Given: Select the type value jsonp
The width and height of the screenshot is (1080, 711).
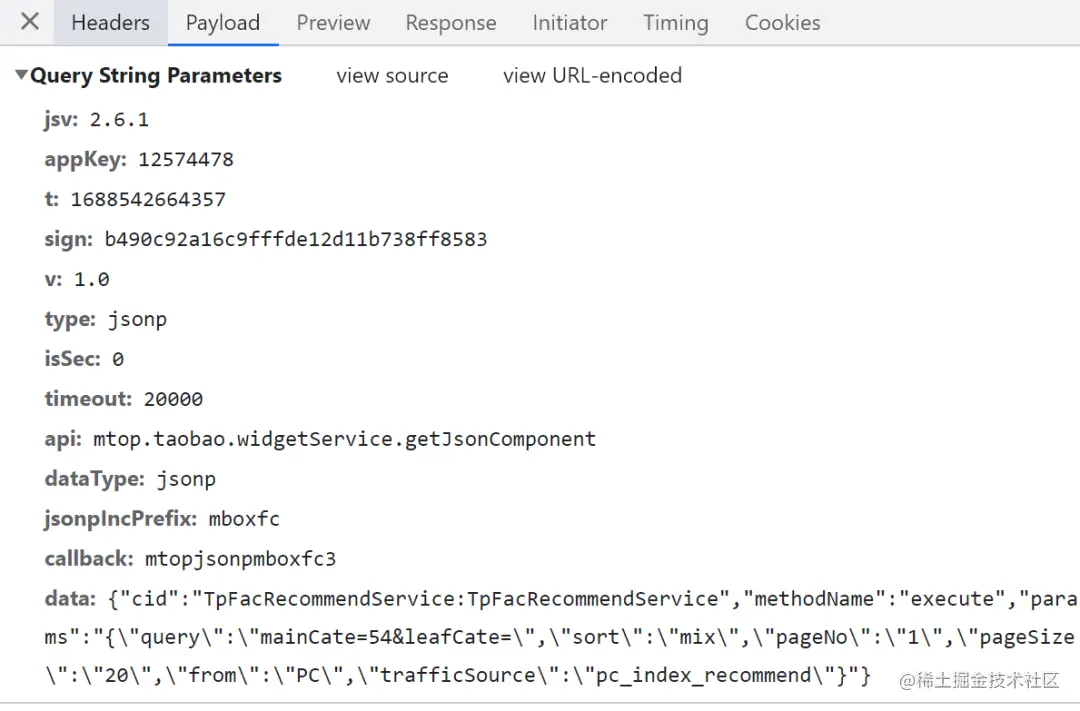Looking at the screenshot, I should click(137, 320).
